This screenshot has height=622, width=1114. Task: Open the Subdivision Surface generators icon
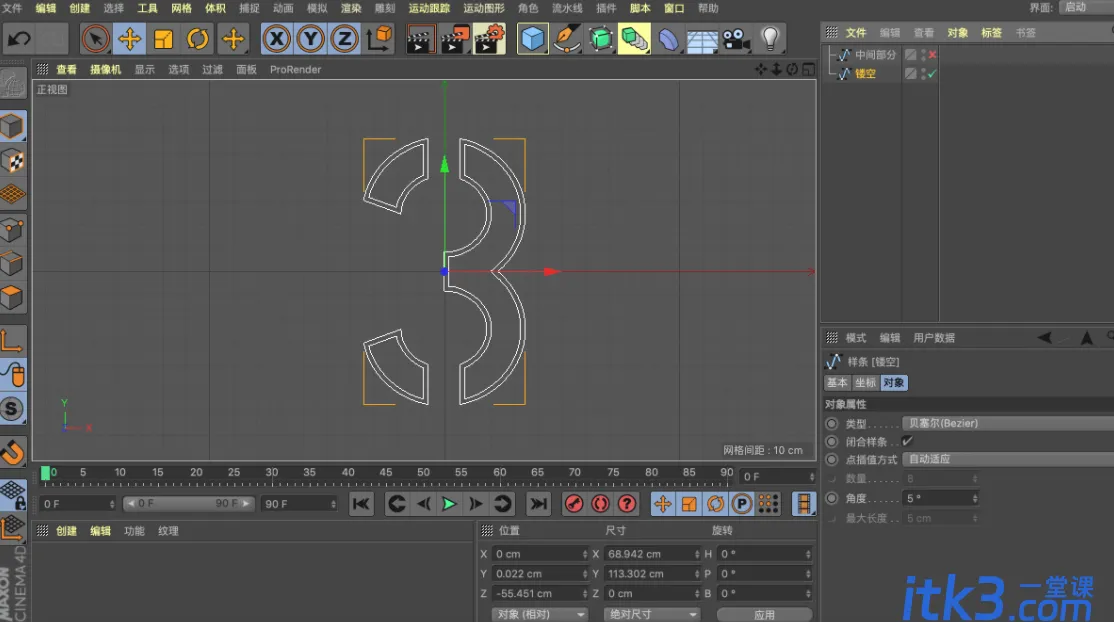click(x=600, y=38)
